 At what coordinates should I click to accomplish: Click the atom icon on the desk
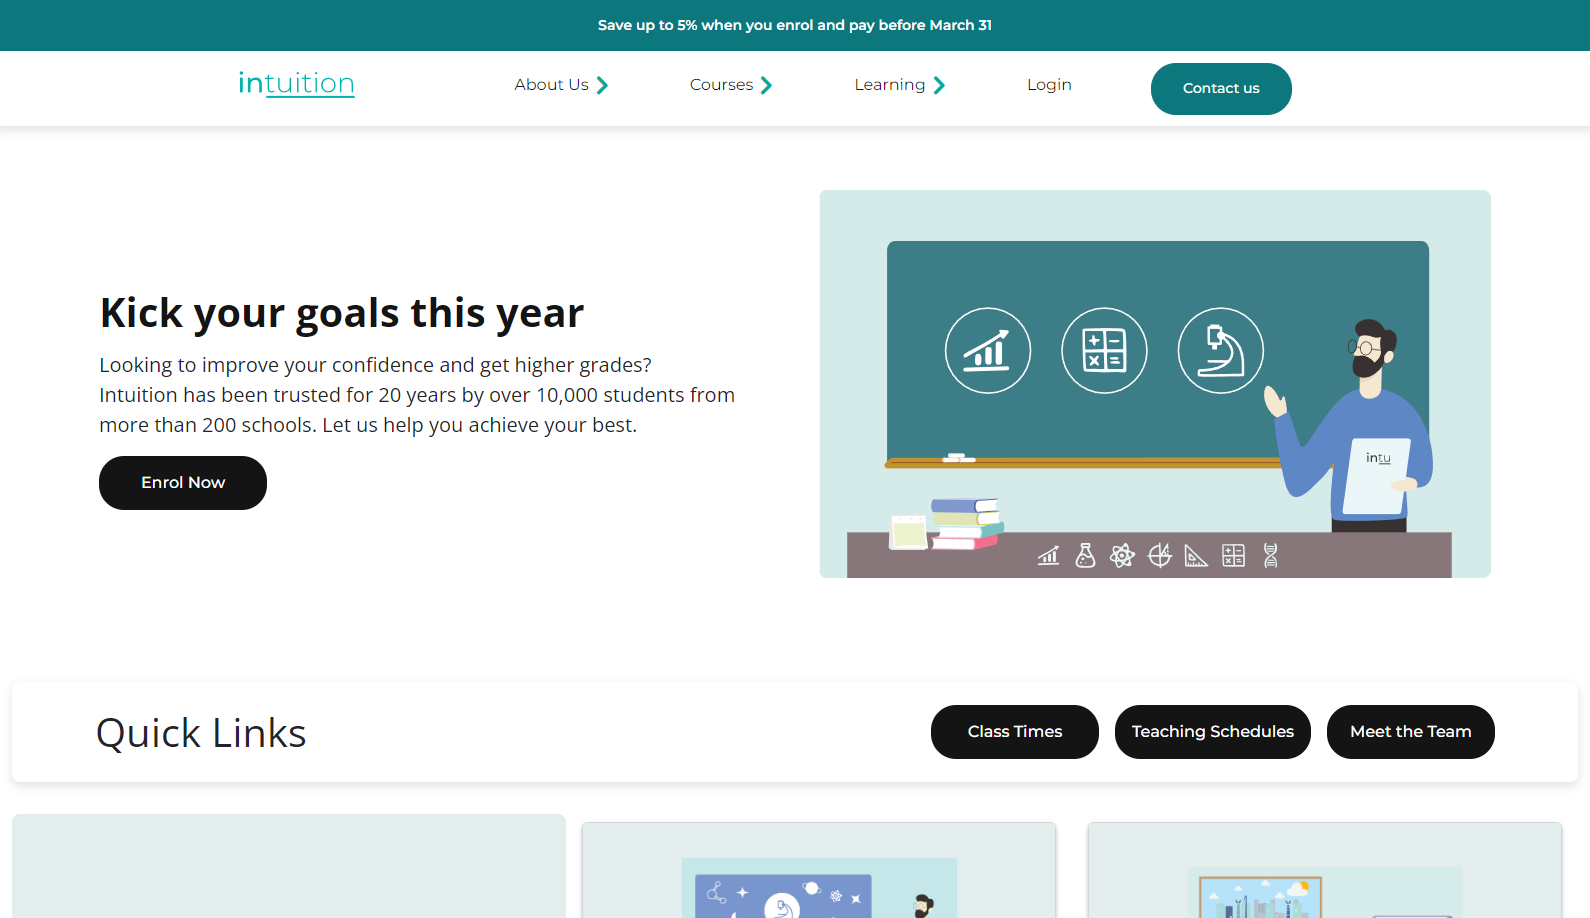click(1122, 555)
